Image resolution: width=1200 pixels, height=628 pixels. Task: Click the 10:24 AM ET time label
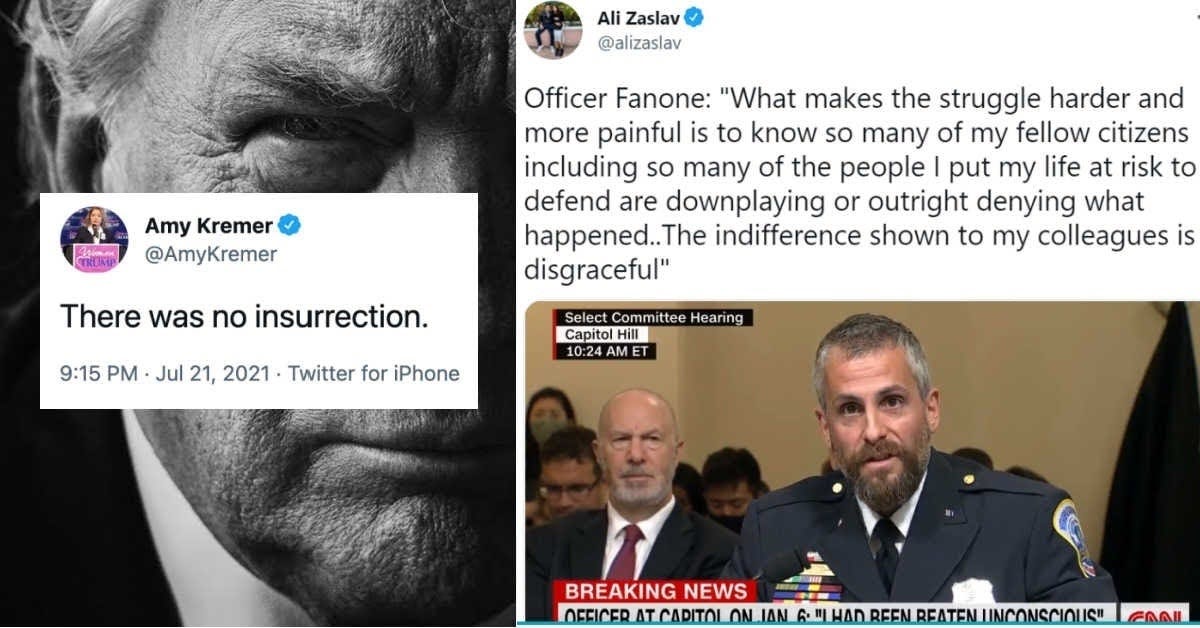point(609,351)
